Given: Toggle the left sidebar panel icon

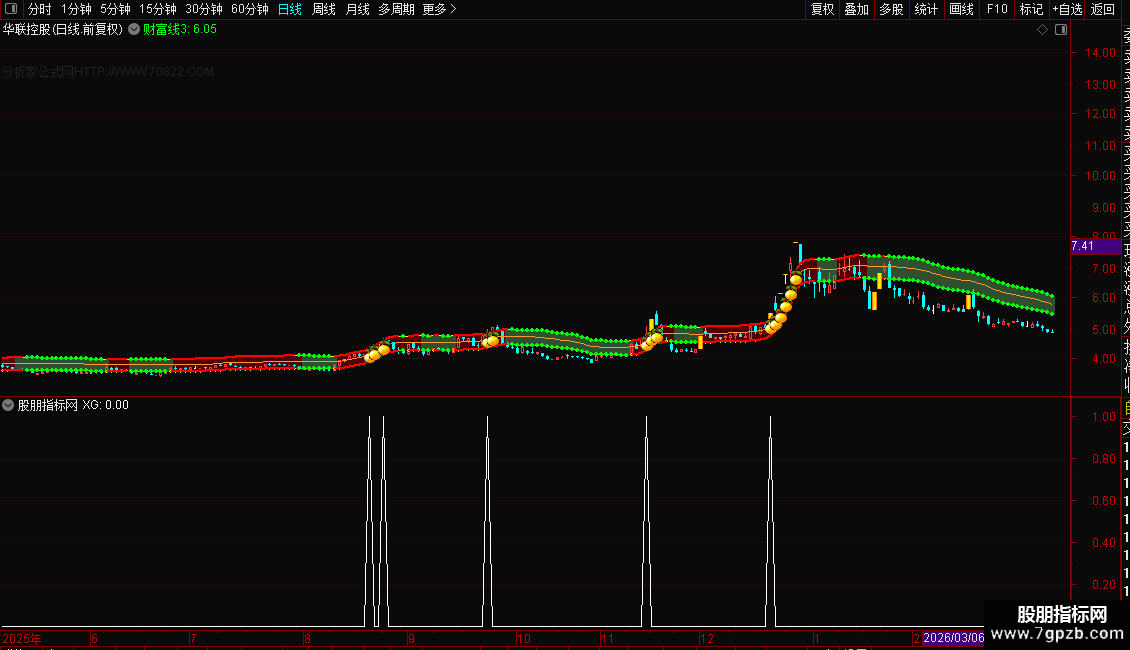Looking at the screenshot, I should pos(11,9).
